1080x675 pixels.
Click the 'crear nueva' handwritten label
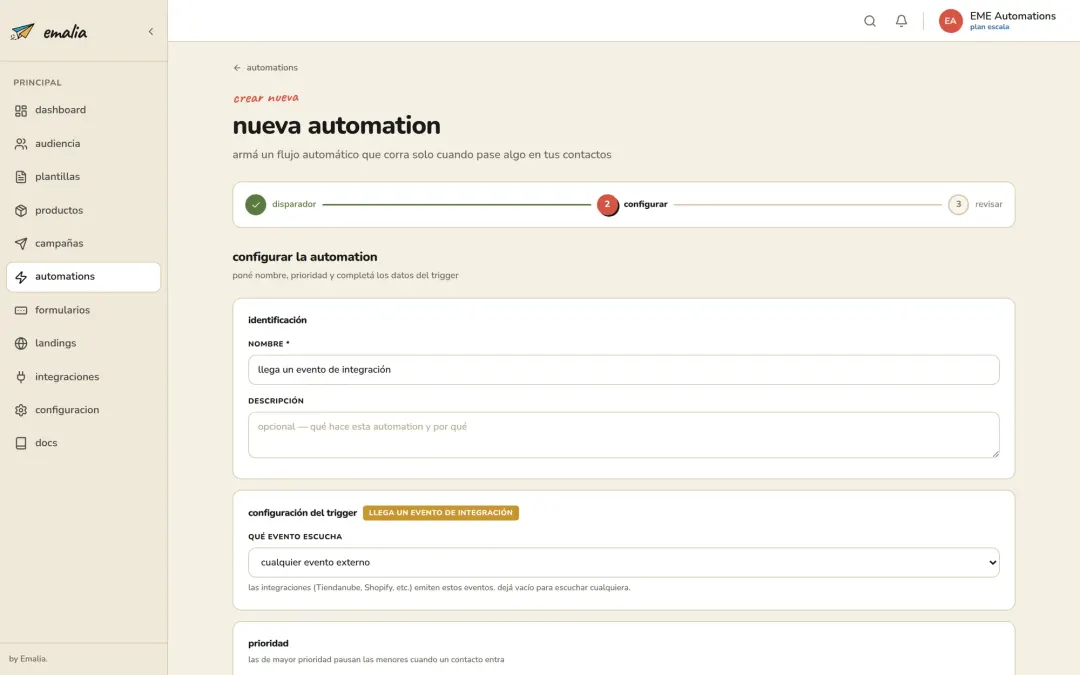(266, 98)
